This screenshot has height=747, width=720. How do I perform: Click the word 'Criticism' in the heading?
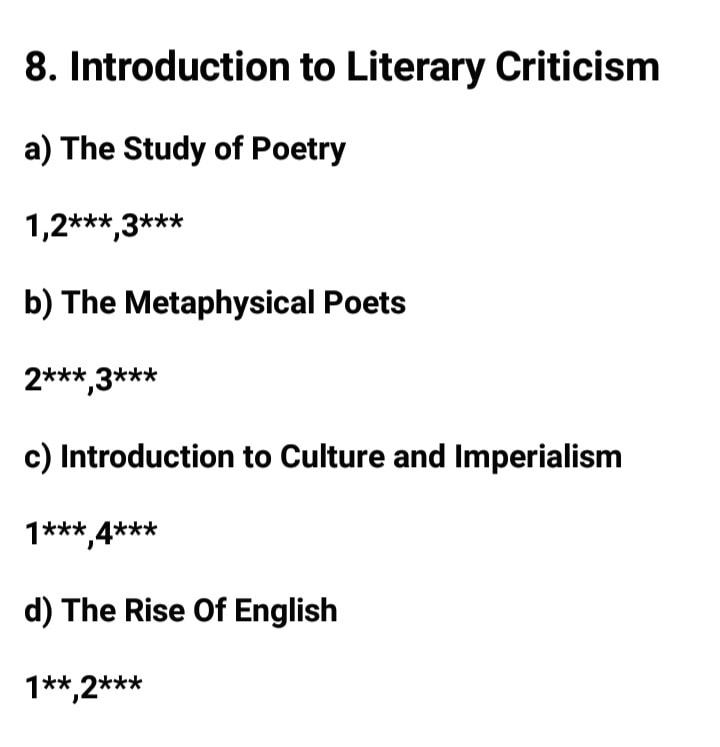(577, 67)
